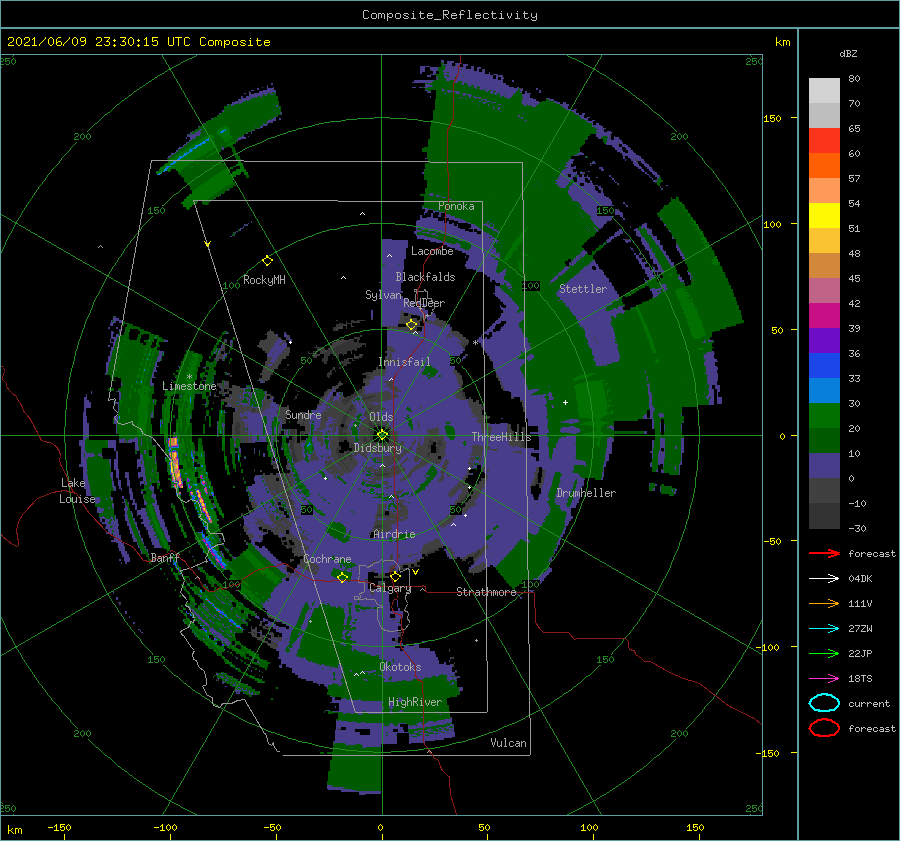Viewport: 900px width, 841px height.
Task: Select the green 22JP arrow legend icon
Action: [824, 653]
